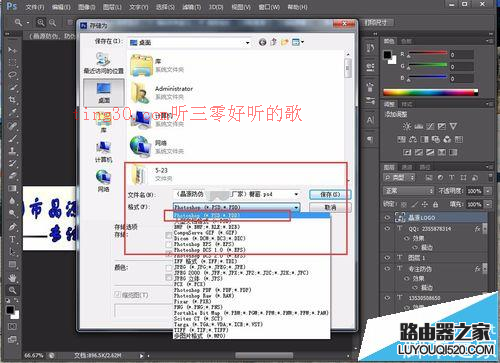The height and width of the screenshot is (363, 500).
Task: Open the 窗口(W) menu
Action: 269,7
